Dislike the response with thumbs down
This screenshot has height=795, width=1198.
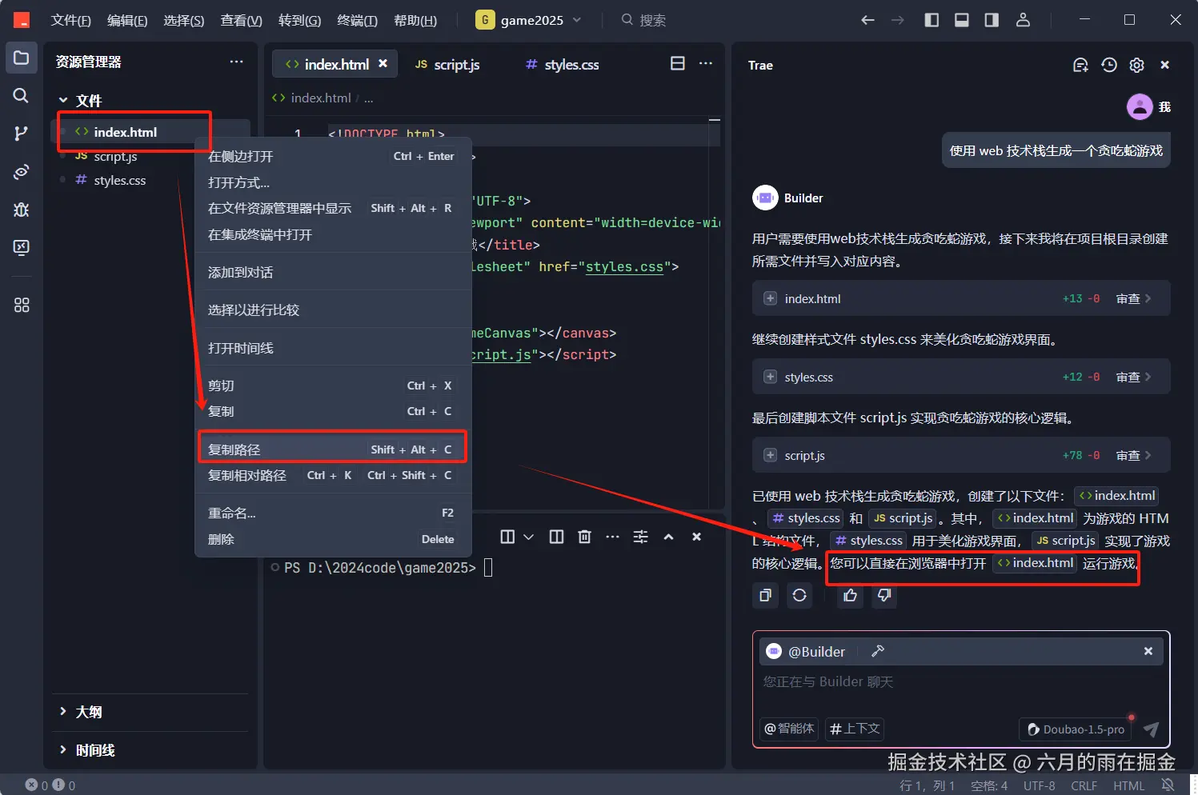(885, 595)
